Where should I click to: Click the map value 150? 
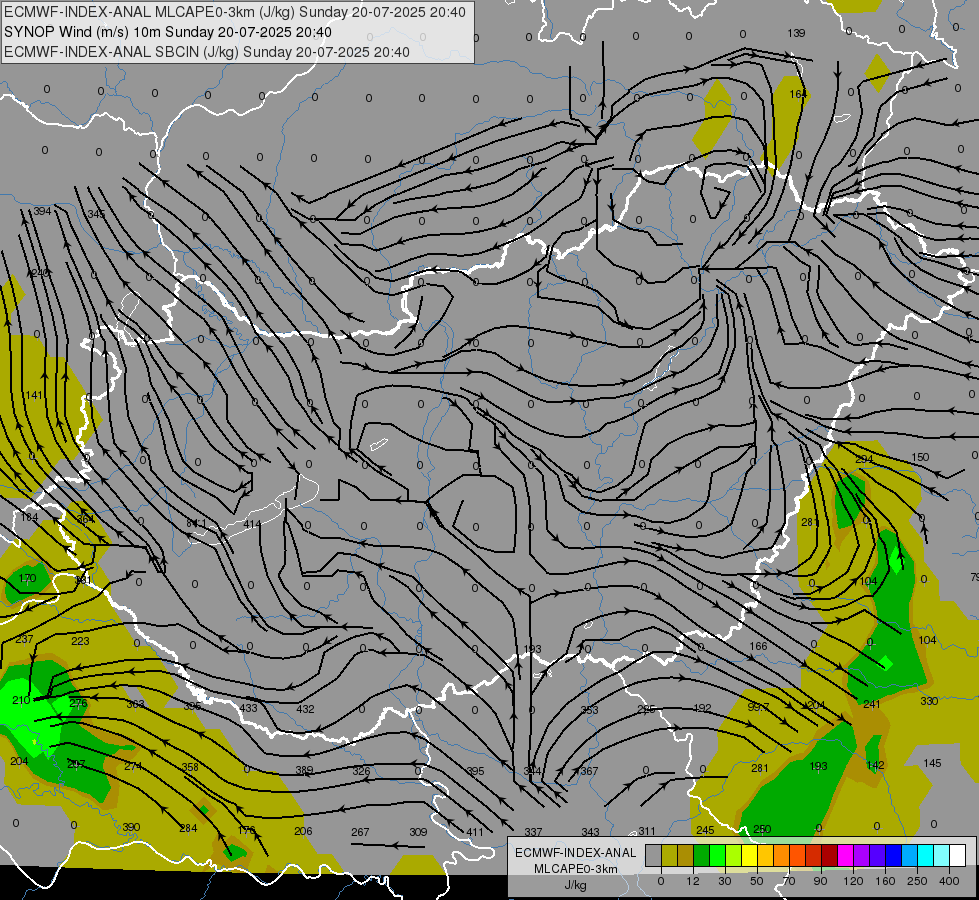click(x=920, y=457)
